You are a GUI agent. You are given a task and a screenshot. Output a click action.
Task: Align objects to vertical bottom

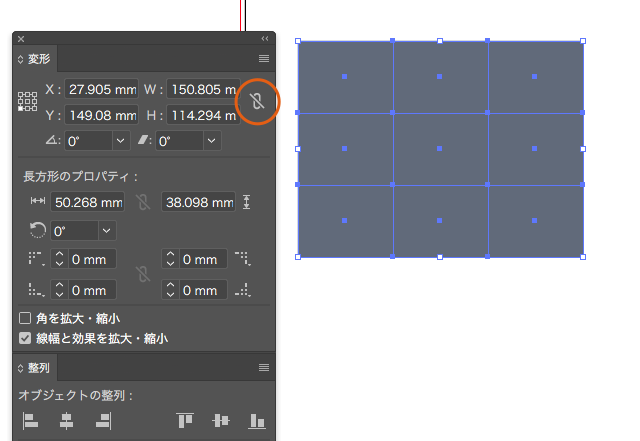[x=257, y=421]
